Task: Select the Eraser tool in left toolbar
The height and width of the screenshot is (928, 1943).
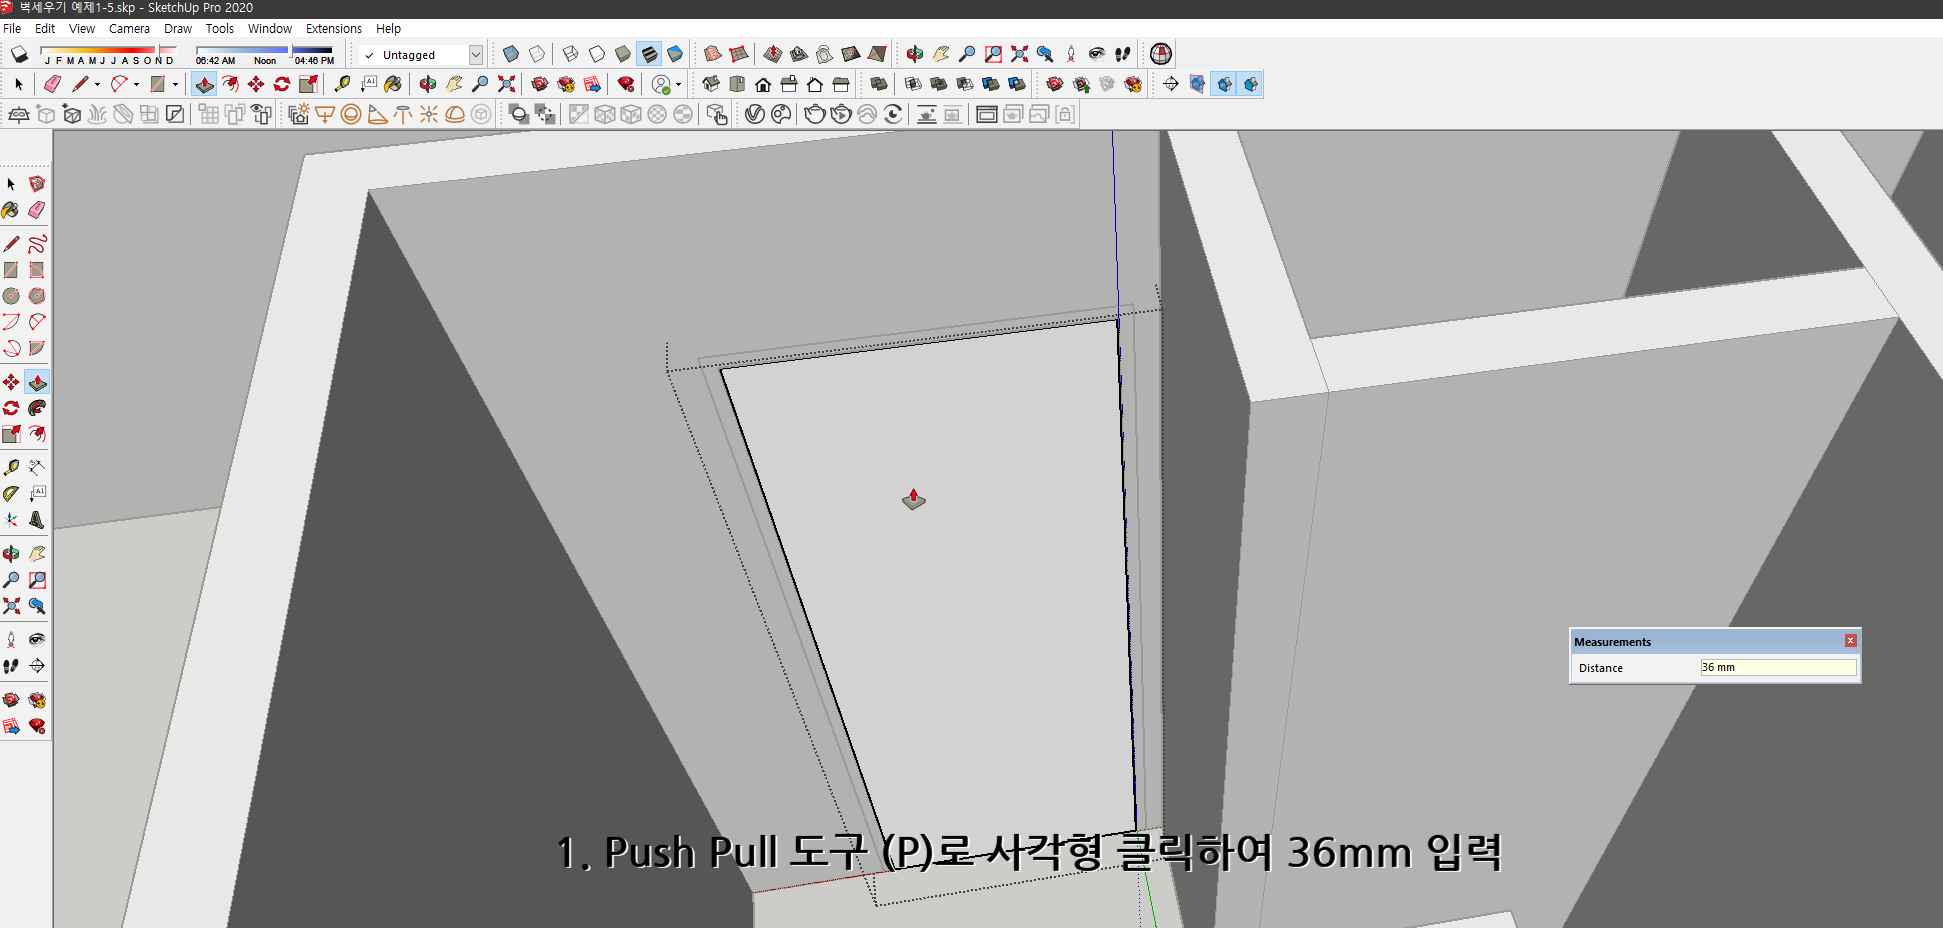Action: 37,210
